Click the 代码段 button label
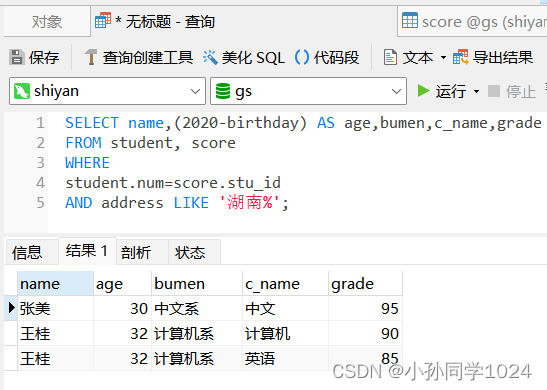Screen dimensions: 547x390 (x=336, y=57)
